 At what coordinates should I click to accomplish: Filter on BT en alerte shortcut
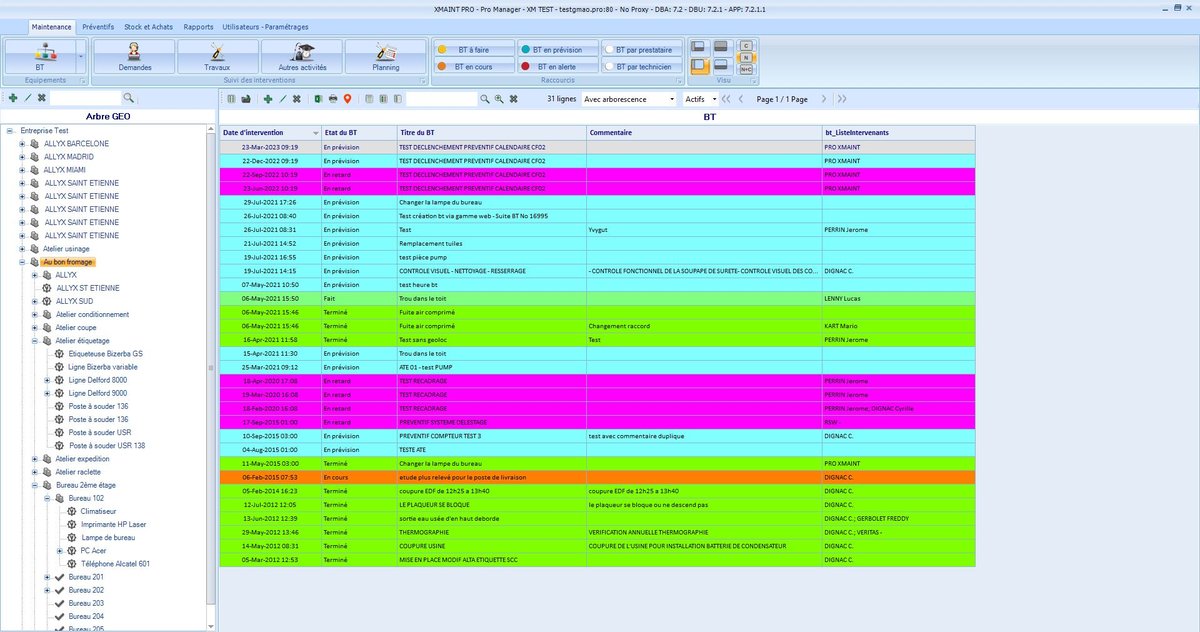click(x=557, y=66)
